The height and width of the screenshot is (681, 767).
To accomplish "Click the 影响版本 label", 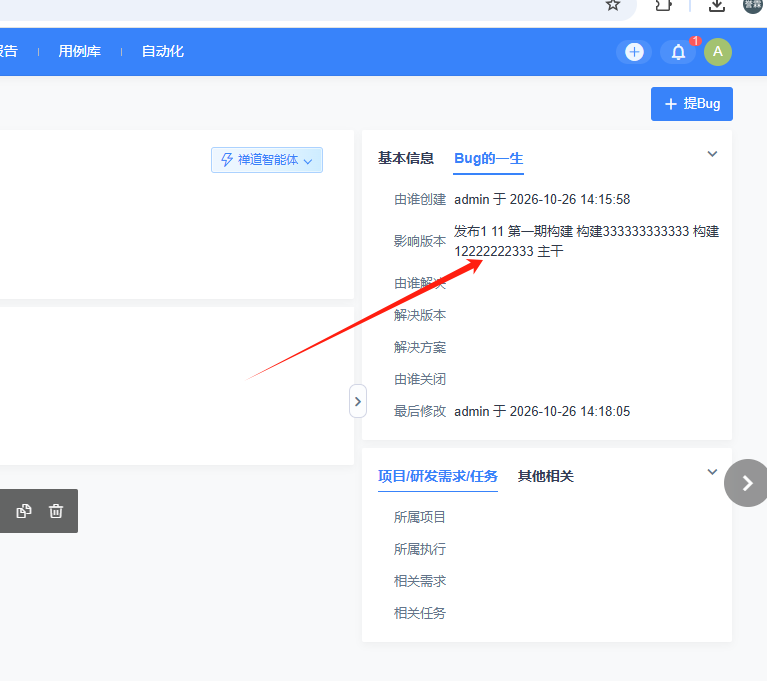I will pos(420,241).
